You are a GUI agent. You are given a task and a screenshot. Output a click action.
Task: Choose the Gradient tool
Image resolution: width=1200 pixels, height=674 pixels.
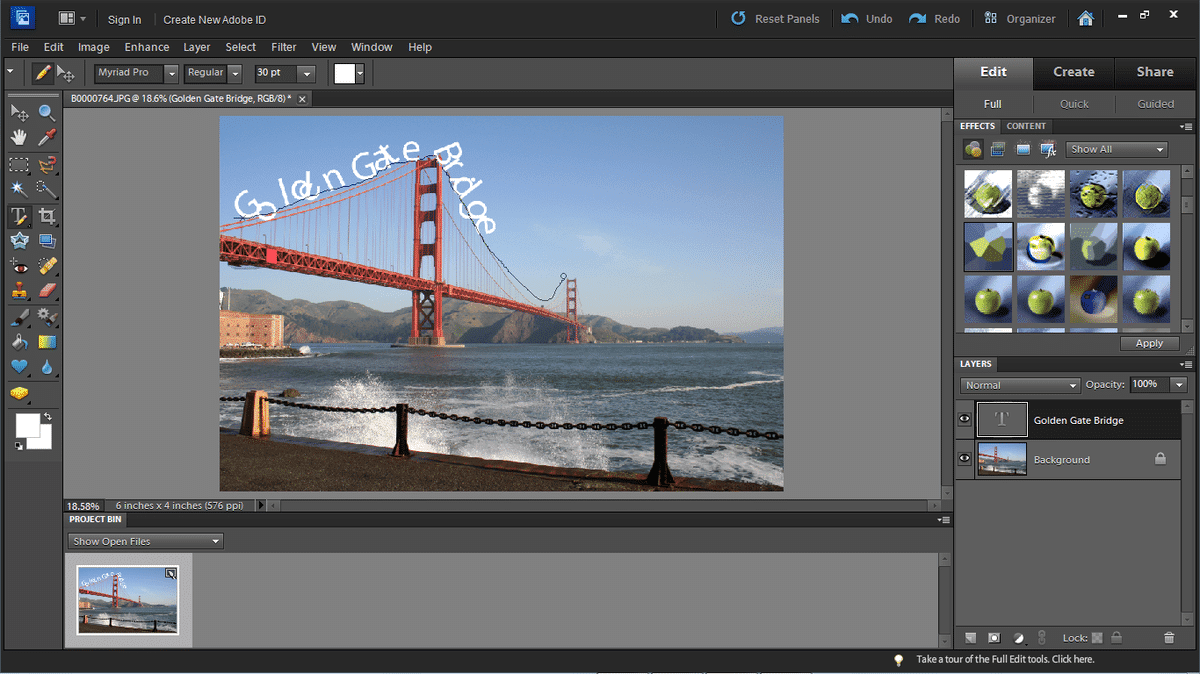[46, 341]
